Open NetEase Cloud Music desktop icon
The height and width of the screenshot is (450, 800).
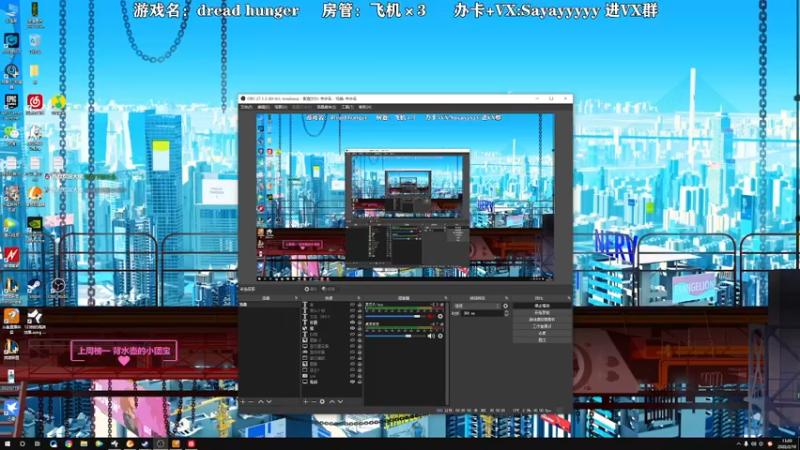point(35,104)
